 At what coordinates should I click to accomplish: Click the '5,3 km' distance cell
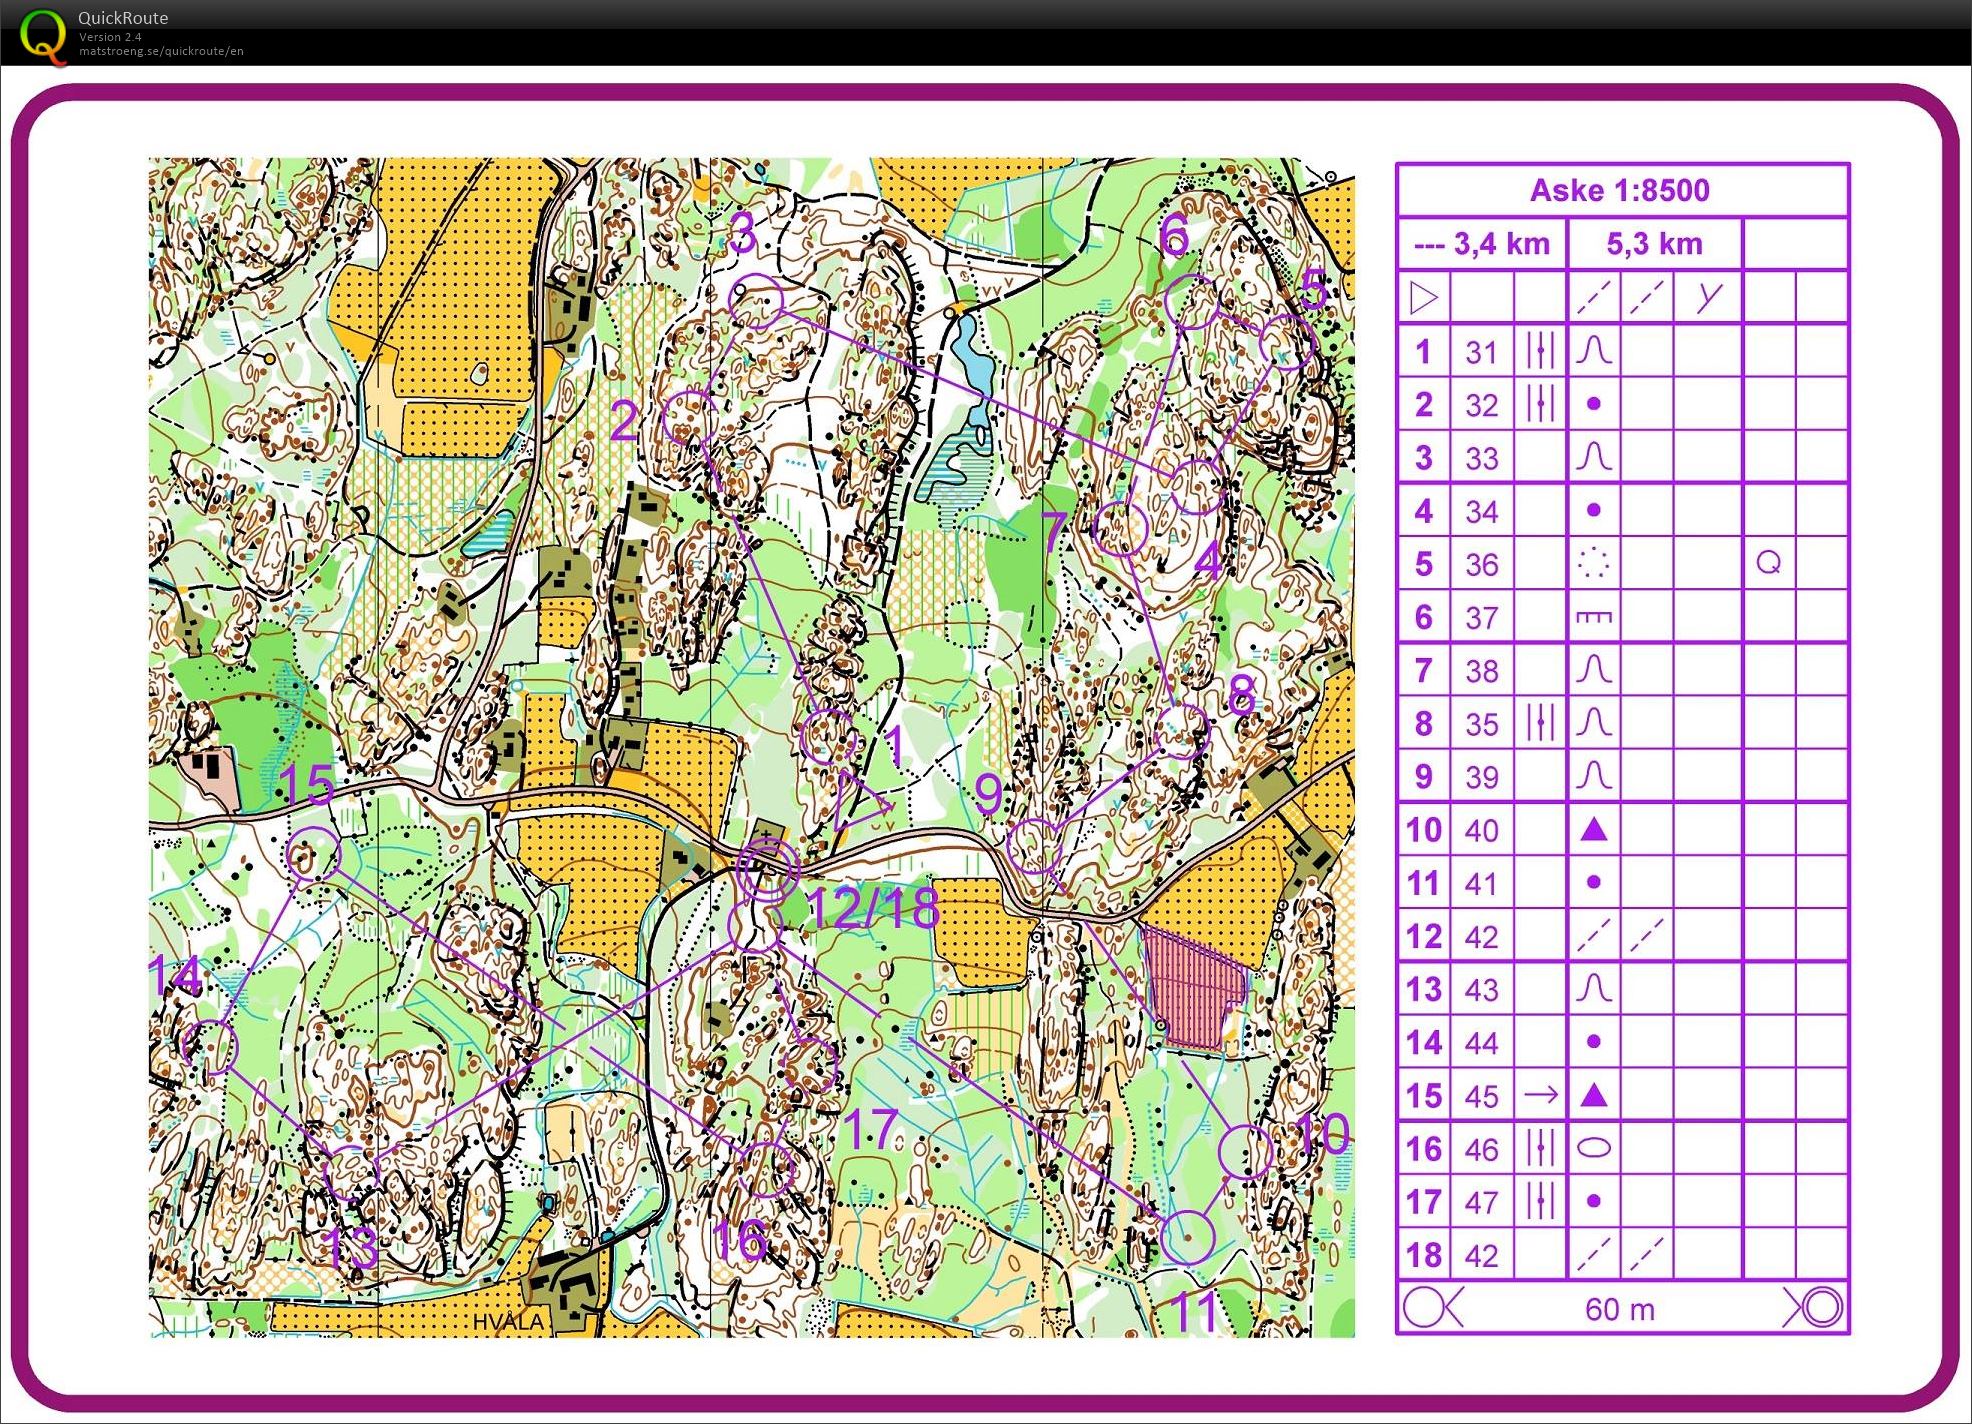pyautogui.click(x=1654, y=243)
